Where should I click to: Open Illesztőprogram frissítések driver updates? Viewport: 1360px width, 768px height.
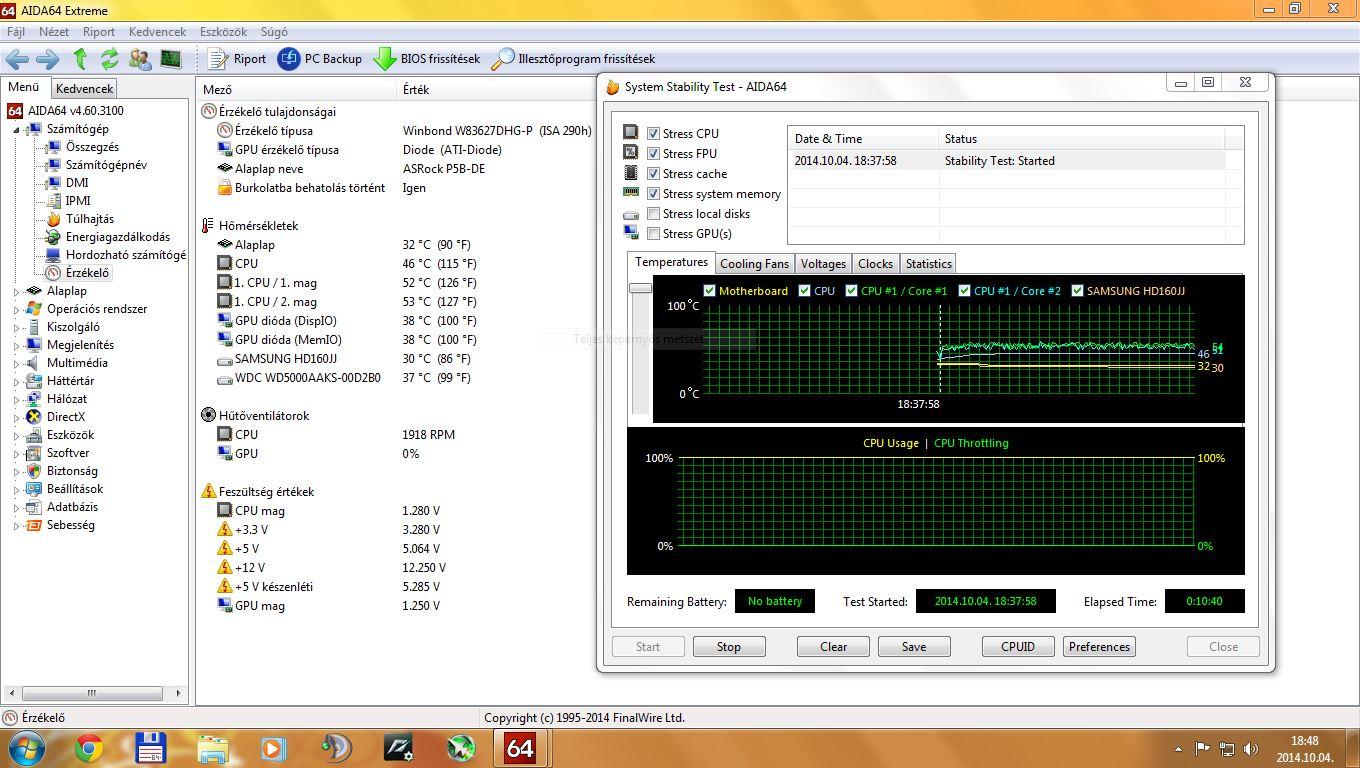pos(574,59)
